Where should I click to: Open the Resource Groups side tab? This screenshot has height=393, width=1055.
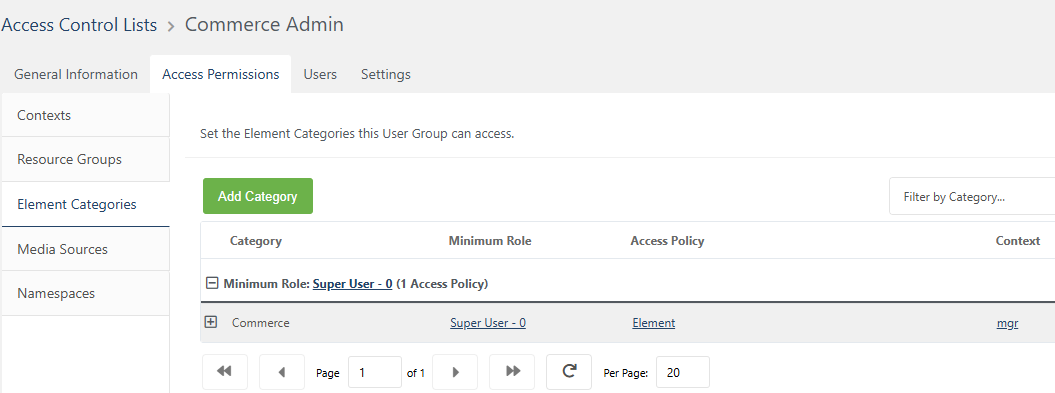tap(85, 159)
